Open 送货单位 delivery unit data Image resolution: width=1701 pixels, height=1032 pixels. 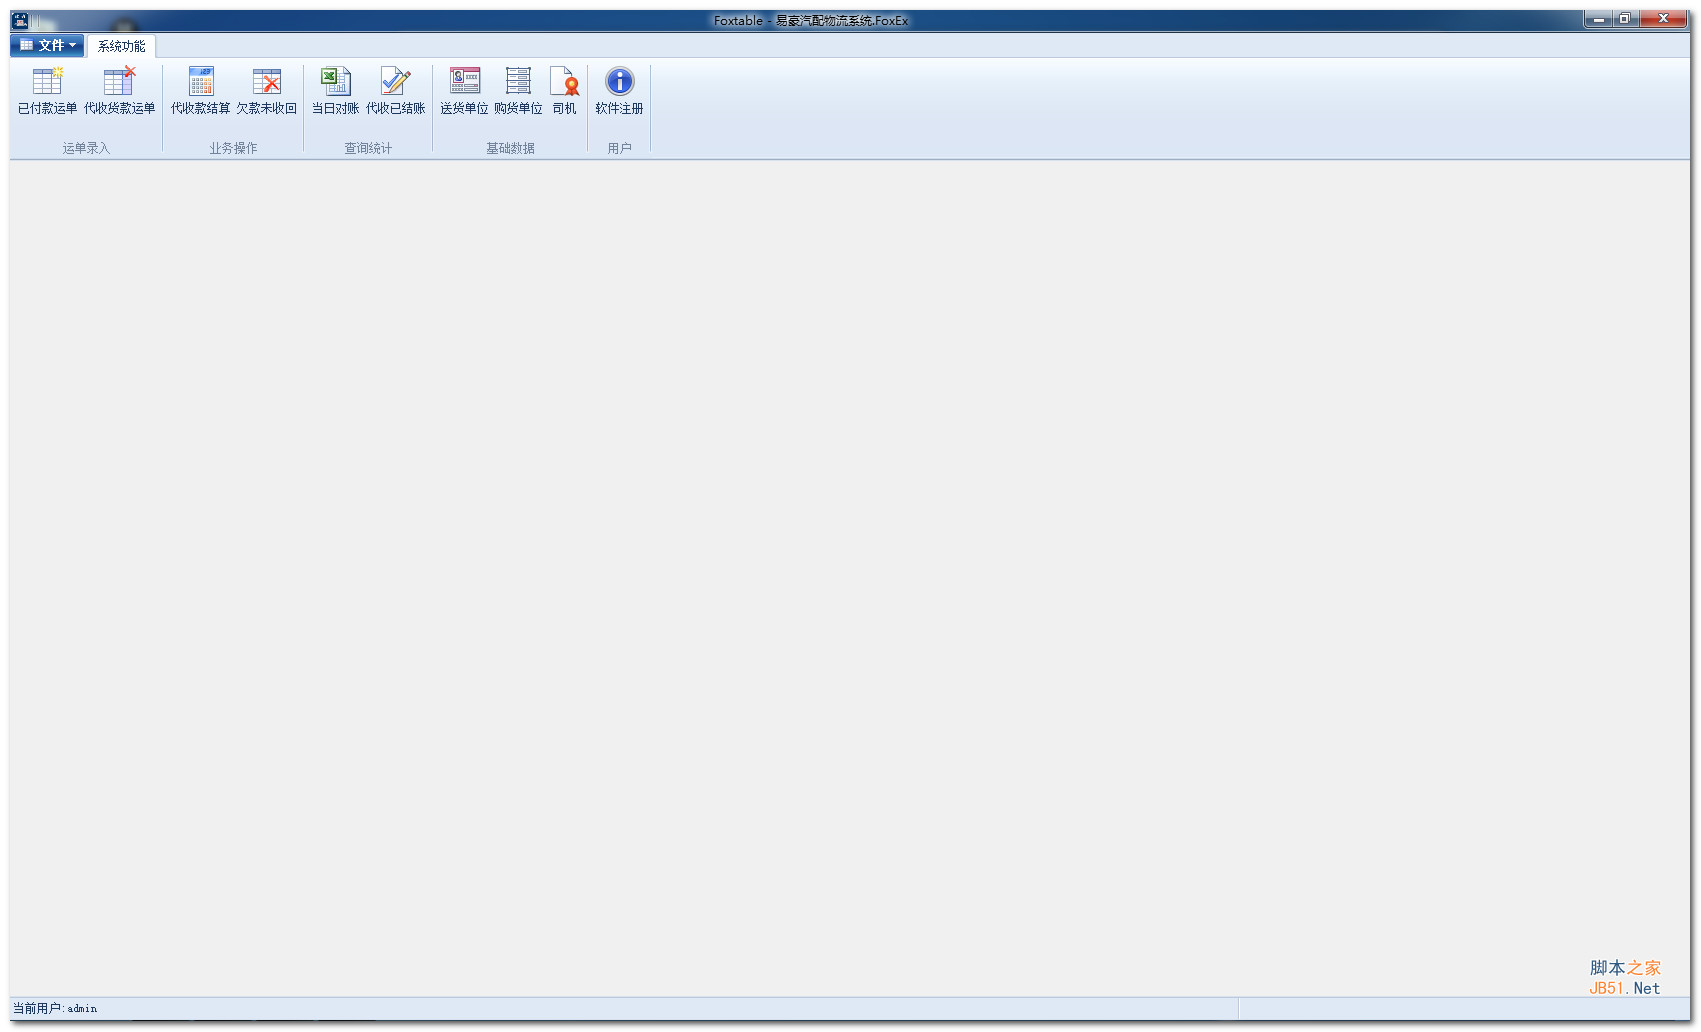pos(464,91)
